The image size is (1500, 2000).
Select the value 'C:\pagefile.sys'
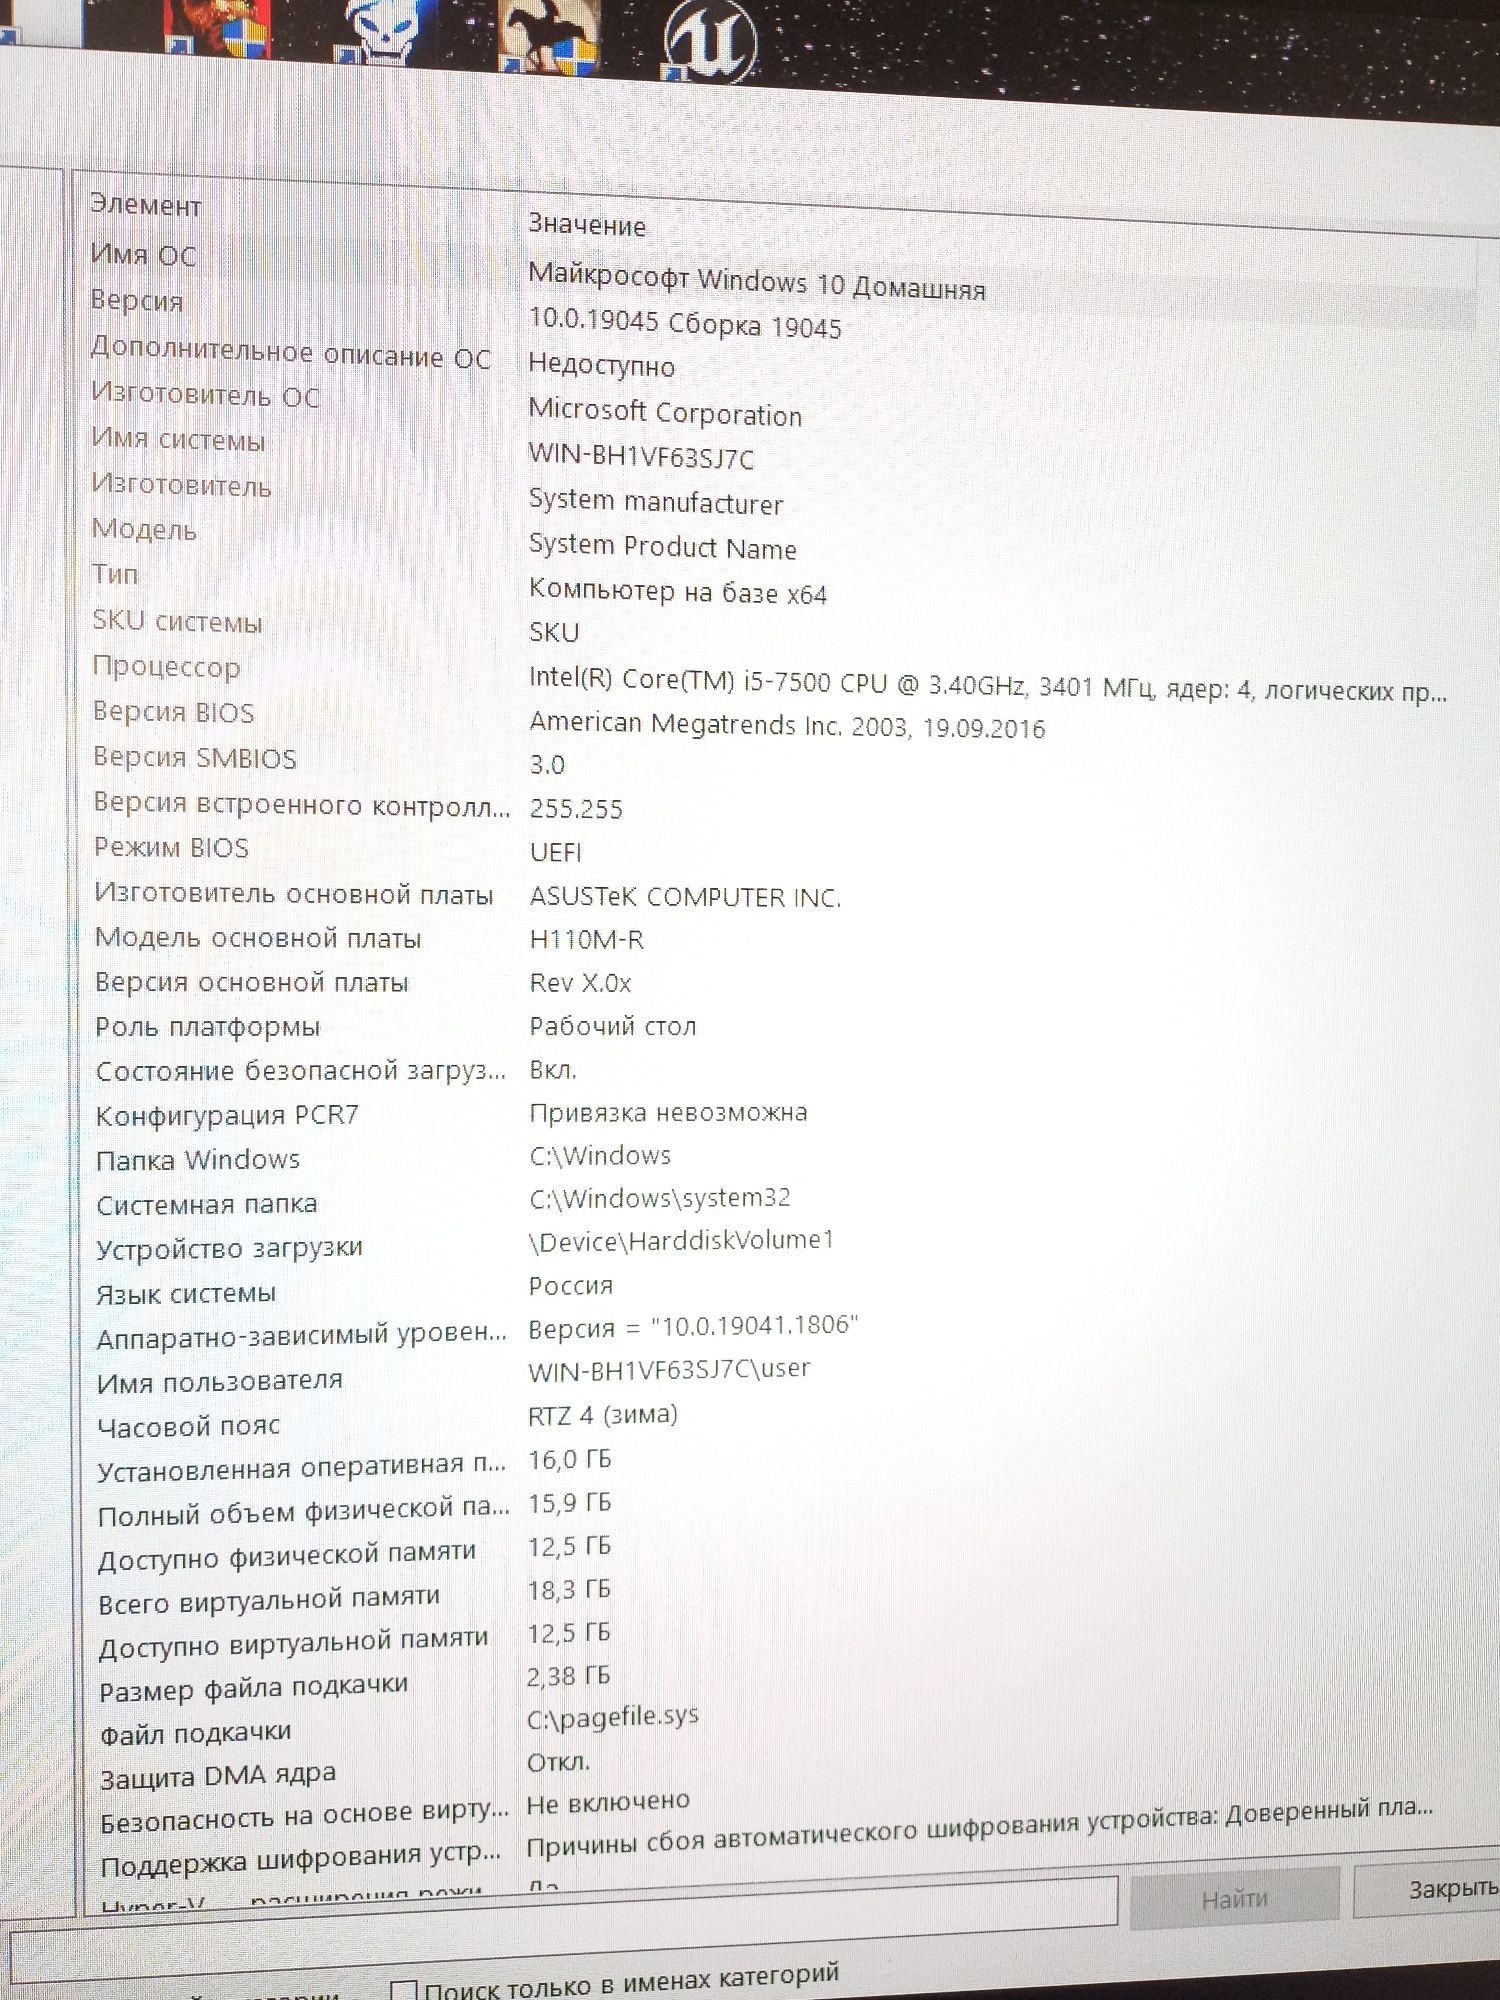pos(613,1717)
